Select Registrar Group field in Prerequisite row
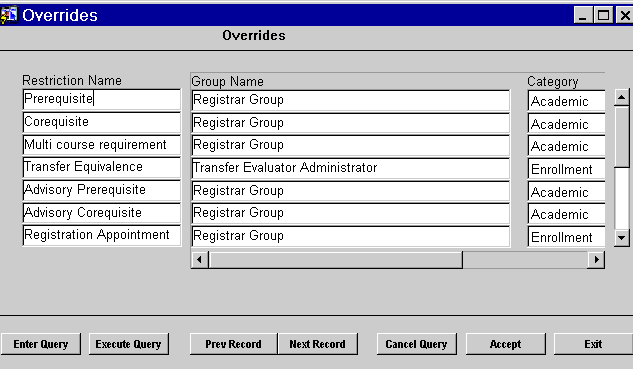 [351, 100]
